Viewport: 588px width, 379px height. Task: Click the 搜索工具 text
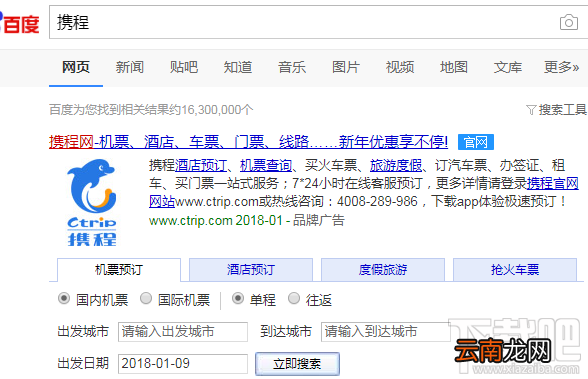click(562, 110)
